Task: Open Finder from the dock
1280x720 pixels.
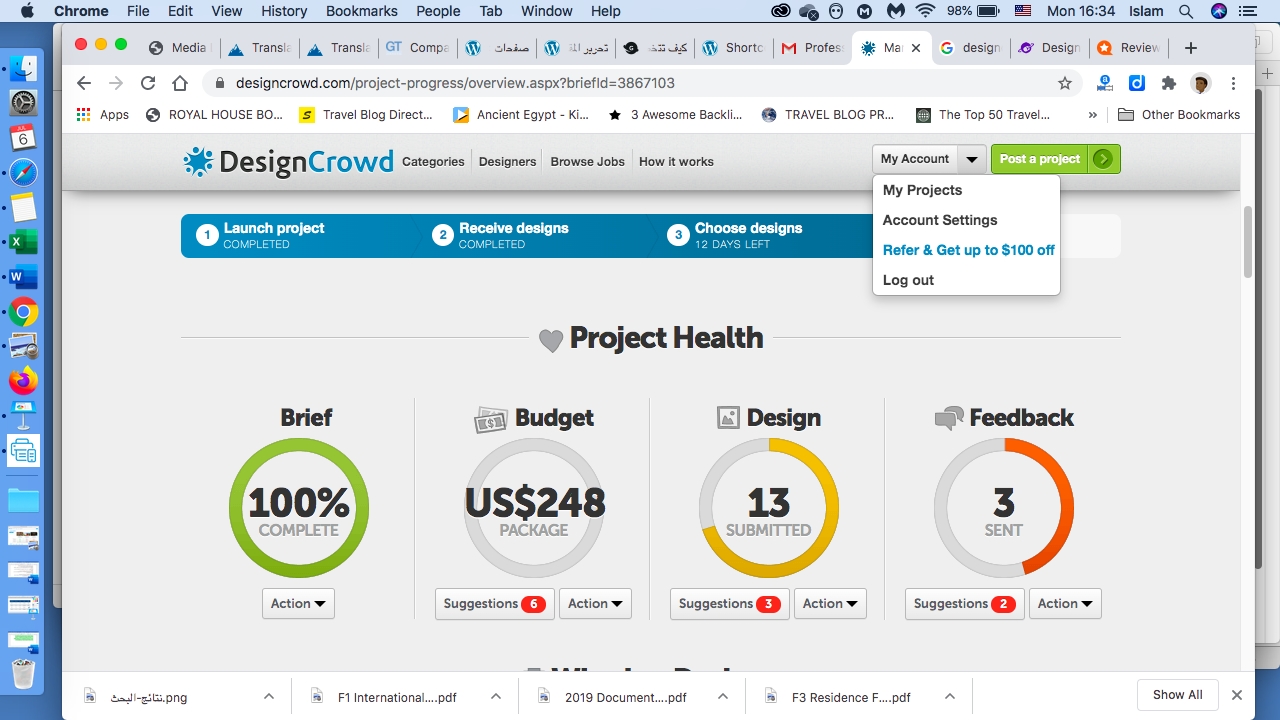Action: tap(23, 69)
